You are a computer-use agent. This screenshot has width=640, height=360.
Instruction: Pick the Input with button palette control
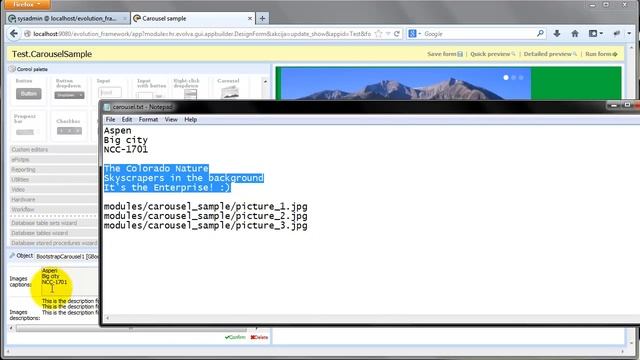pyautogui.click(x=151, y=88)
